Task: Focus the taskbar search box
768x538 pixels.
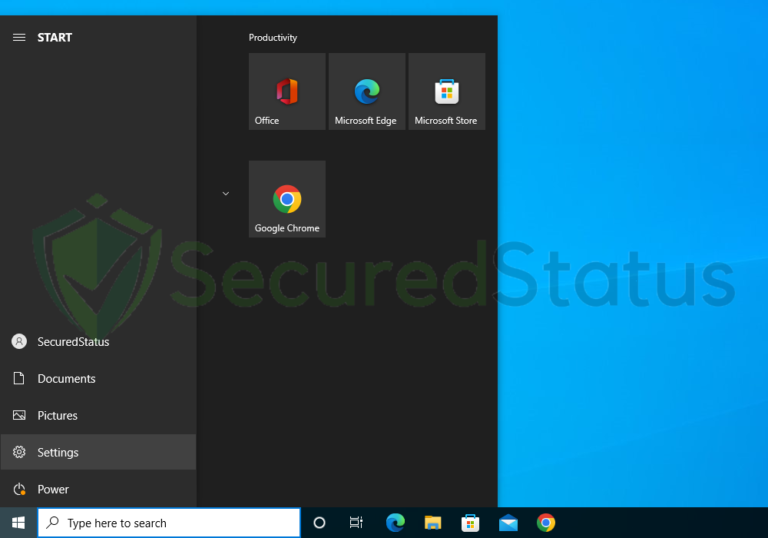Action: [x=169, y=523]
